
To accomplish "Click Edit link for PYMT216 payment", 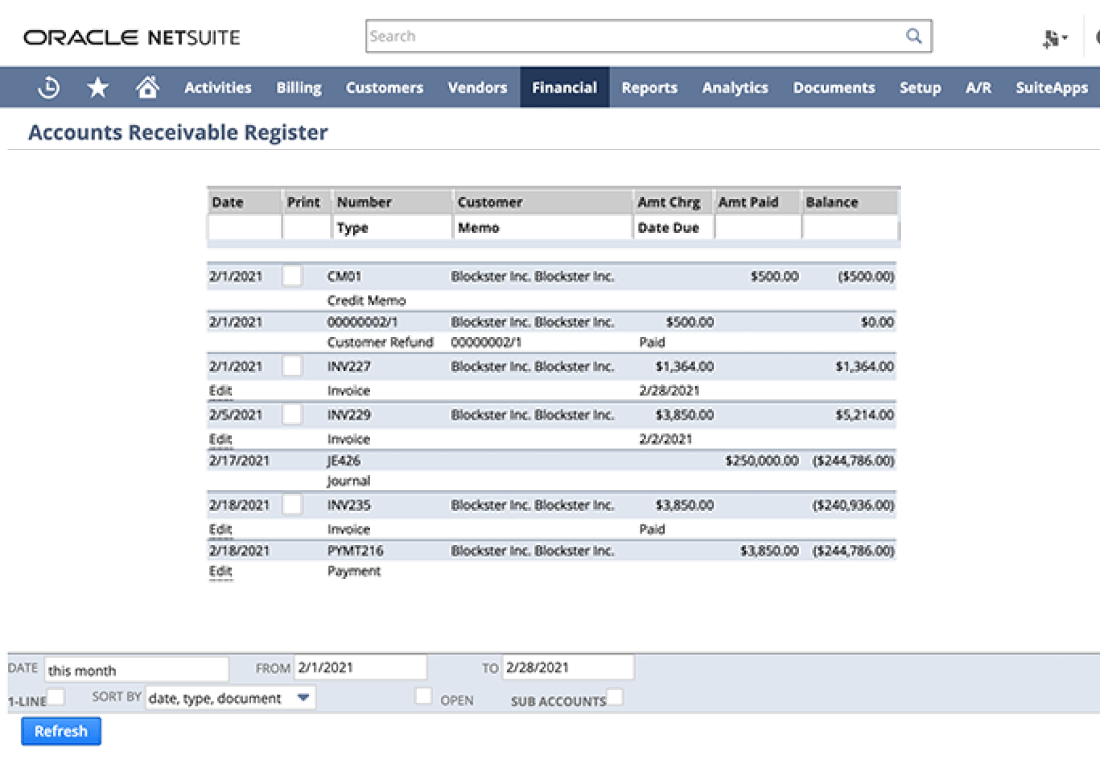I will pyautogui.click(x=220, y=571).
